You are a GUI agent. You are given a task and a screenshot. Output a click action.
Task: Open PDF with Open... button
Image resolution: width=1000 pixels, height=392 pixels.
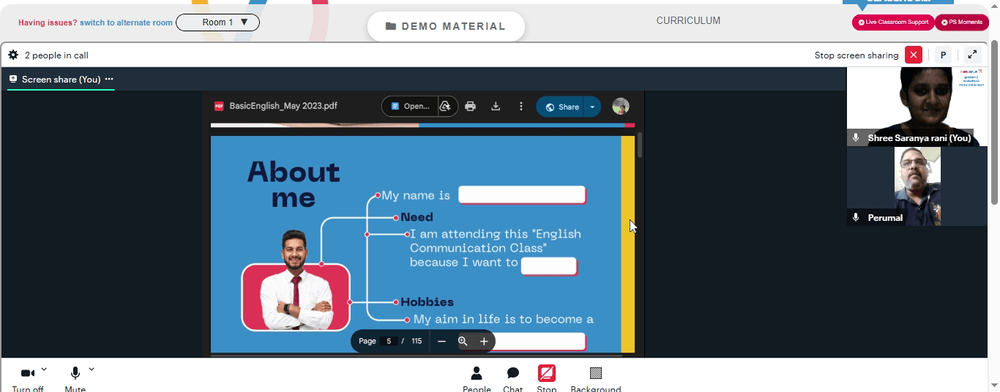(x=409, y=106)
